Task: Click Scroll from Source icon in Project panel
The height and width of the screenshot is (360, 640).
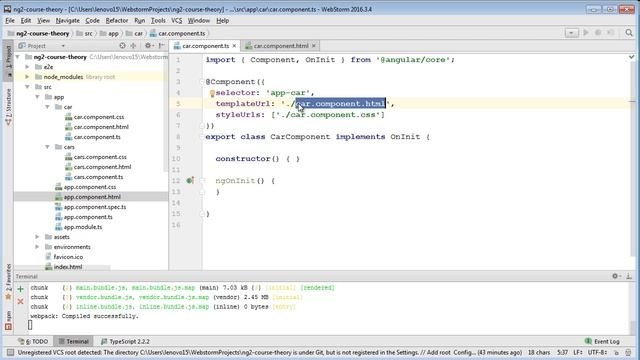Action: coord(122,46)
